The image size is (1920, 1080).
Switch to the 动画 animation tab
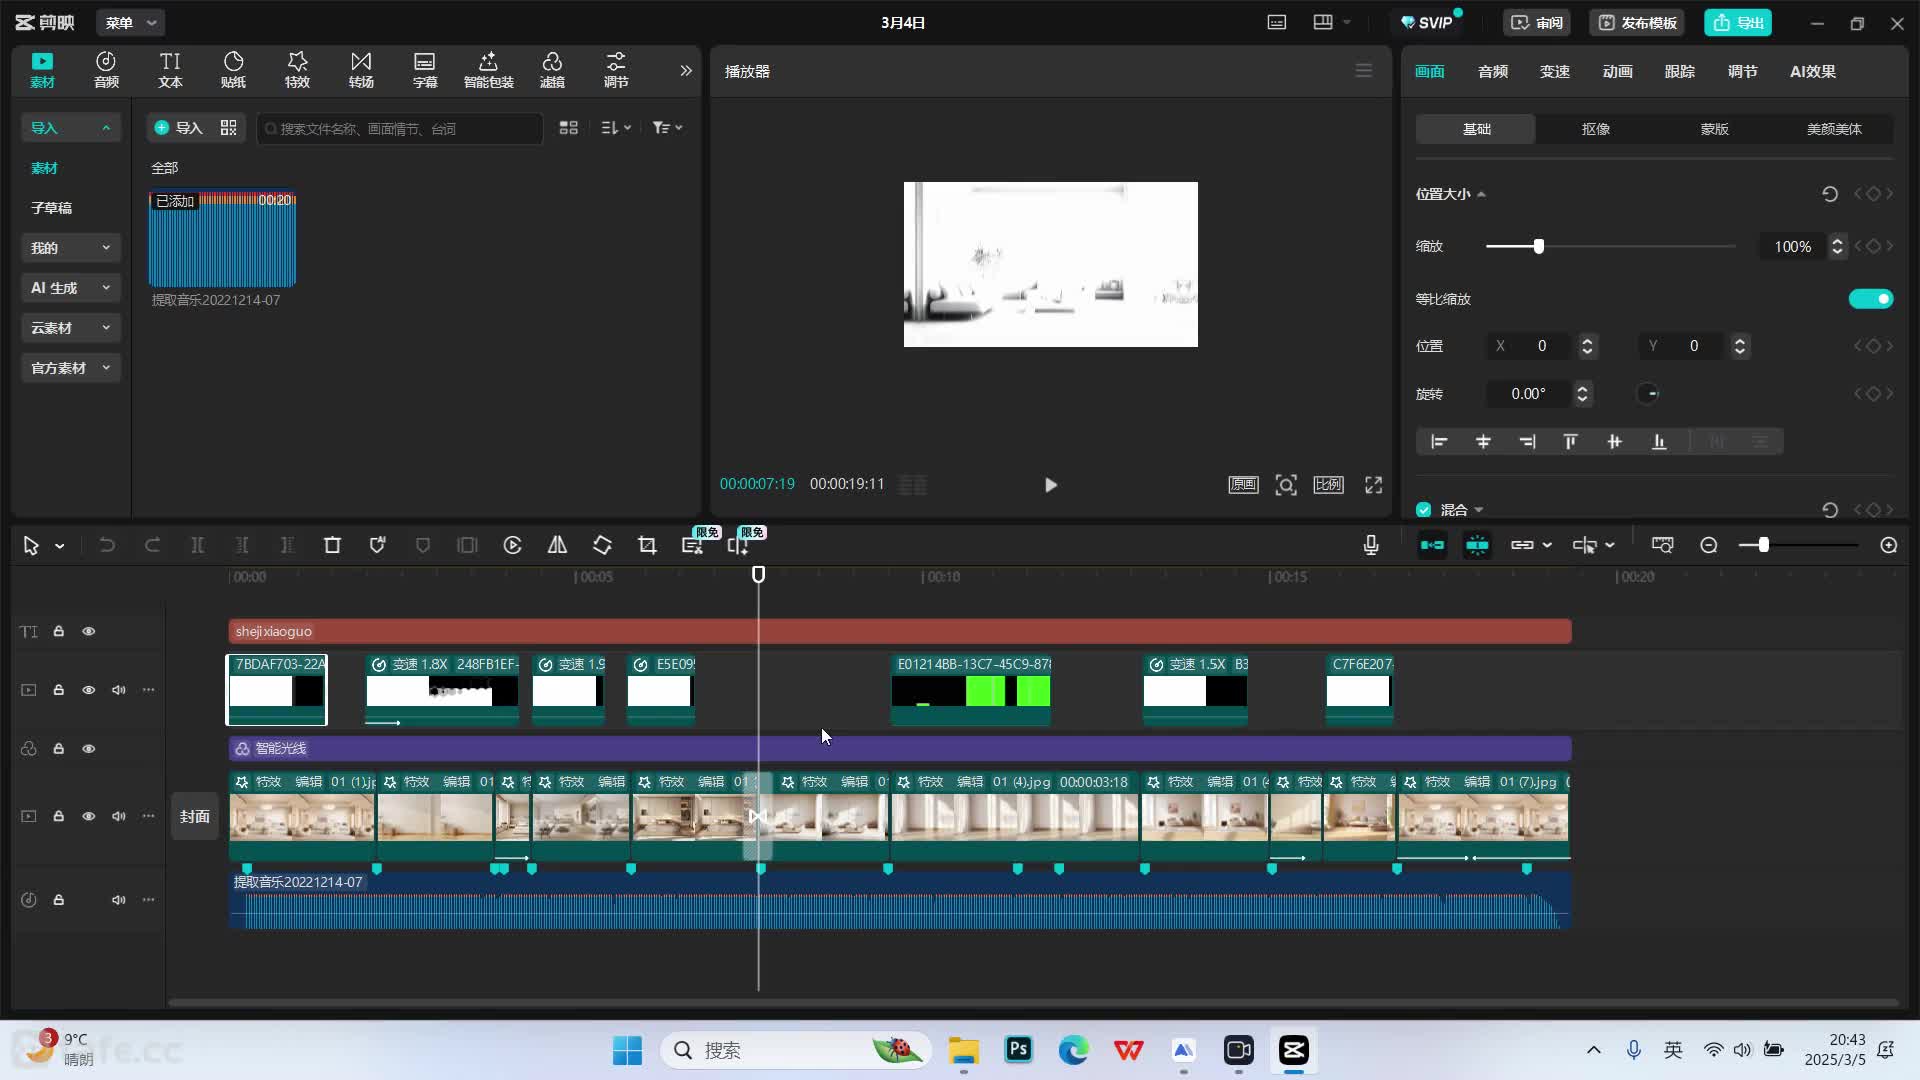pyautogui.click(x=1617, y=72)
